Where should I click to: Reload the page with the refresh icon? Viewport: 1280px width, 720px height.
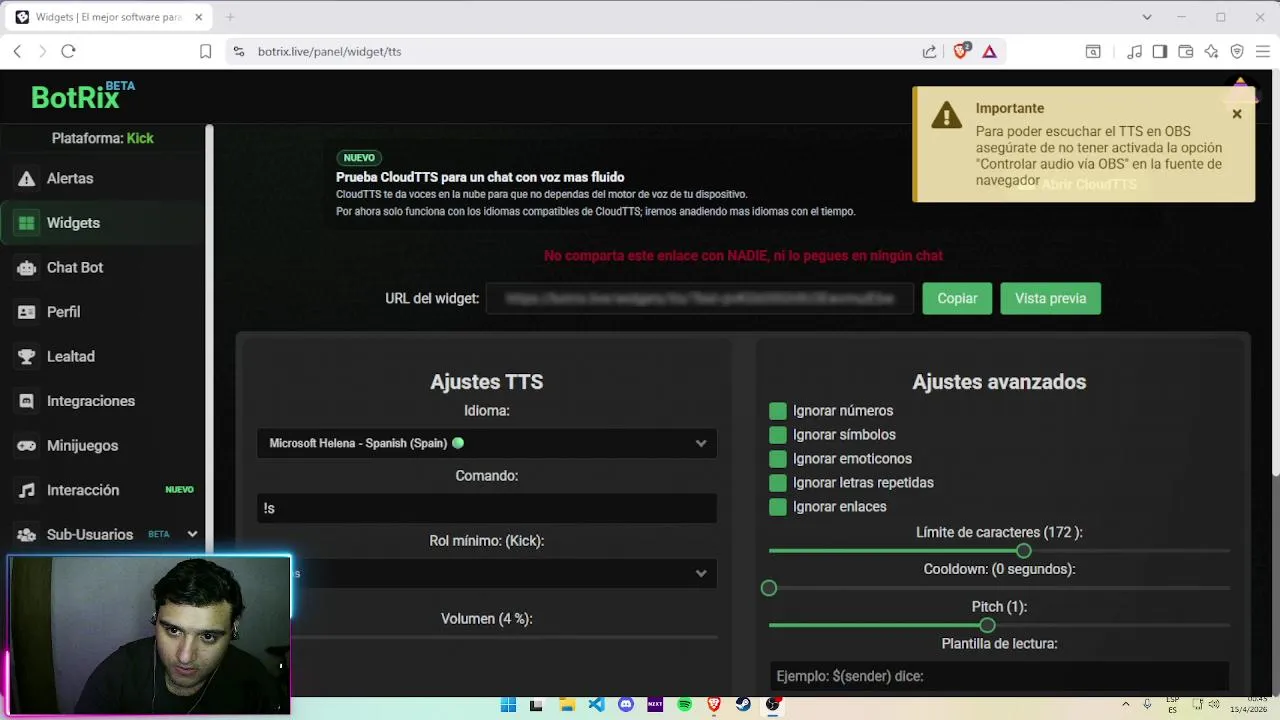(x=68, y=51)
